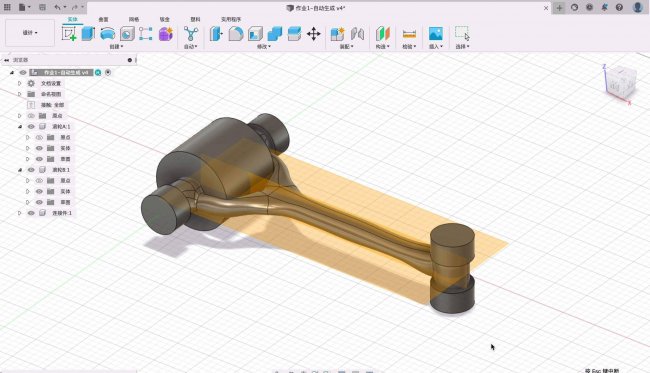Open the 修改 group dropdown
This screenshot has height=373, width=650.
264,46
